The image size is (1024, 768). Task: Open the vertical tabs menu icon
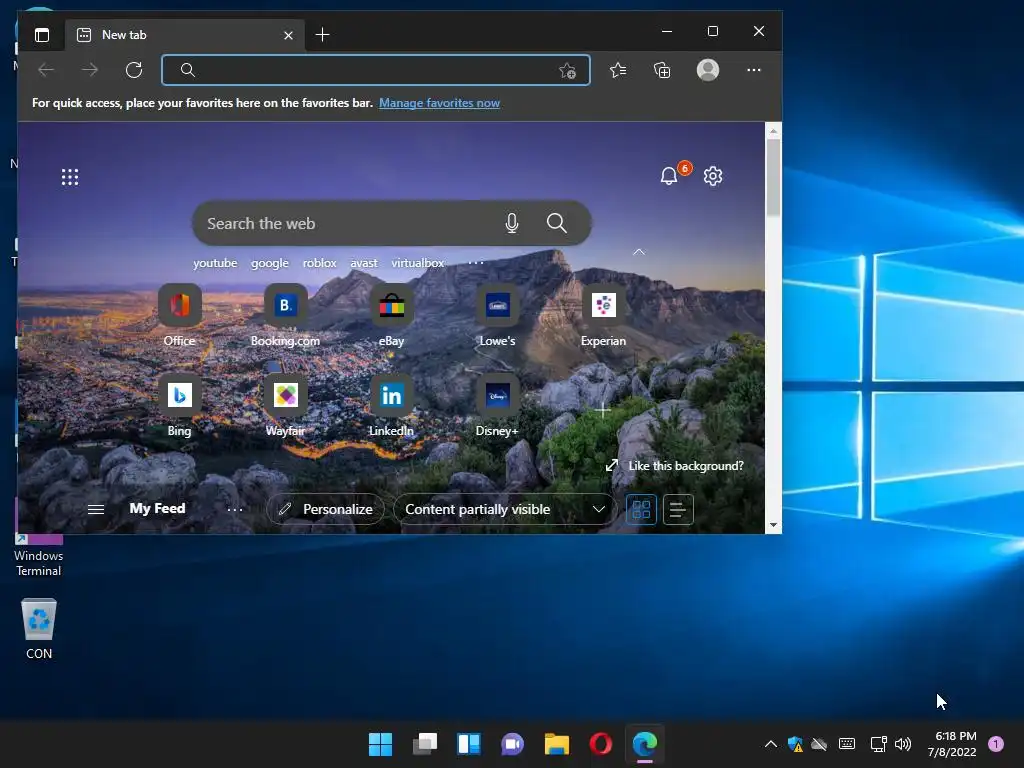point(42,35)
